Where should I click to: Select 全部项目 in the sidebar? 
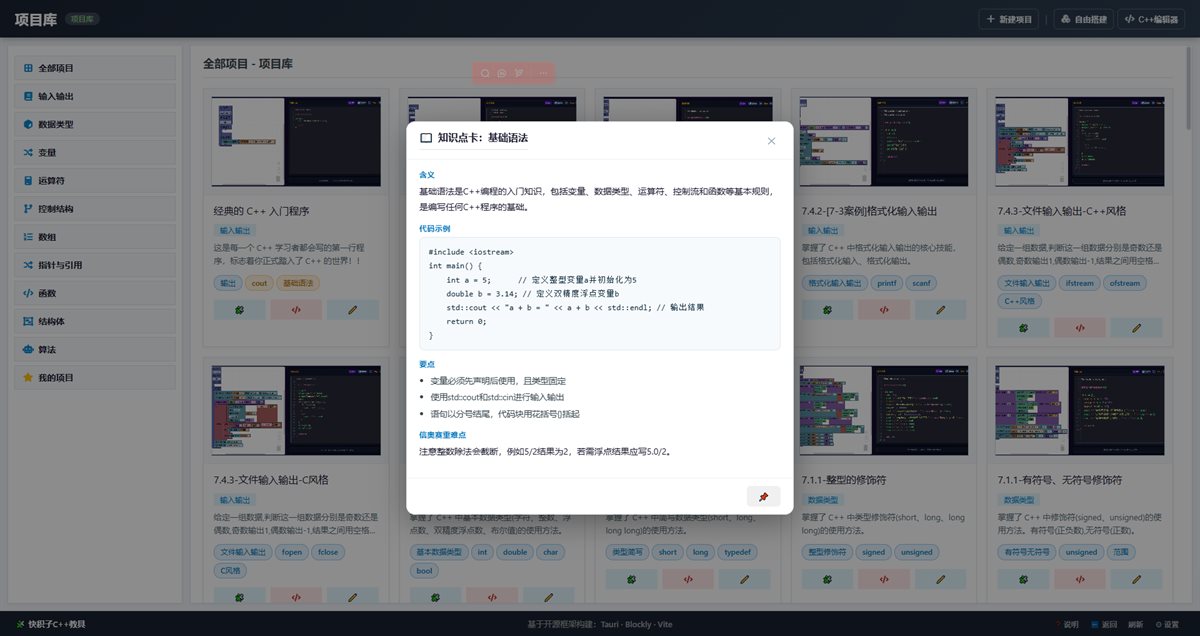tap(95, 68)
